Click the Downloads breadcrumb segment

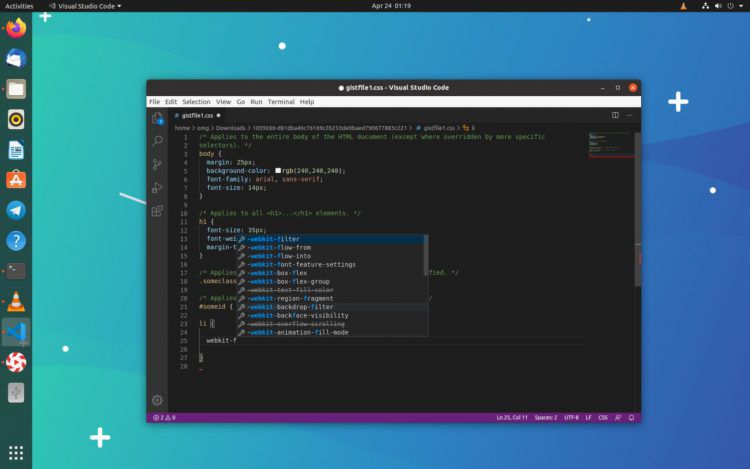tap(230, 128)
